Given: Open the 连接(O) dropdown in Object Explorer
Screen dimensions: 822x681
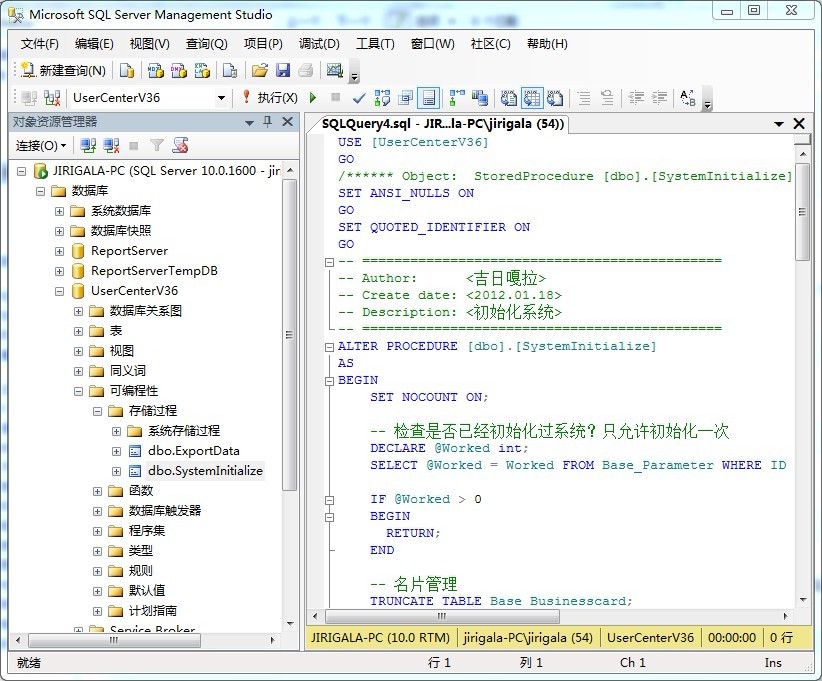Looking at the screenshot, I should [x=41, y=146].
